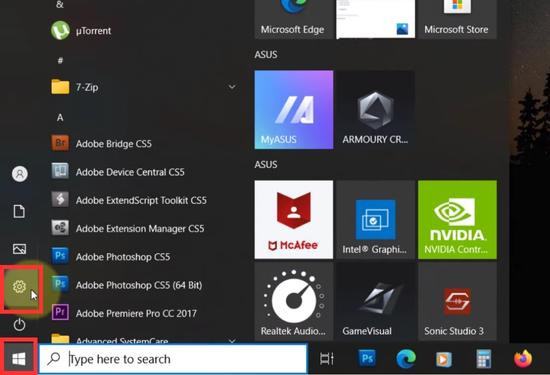
Task: Launch Adobe Bridge CS5
Action: (x=144, y=143)
